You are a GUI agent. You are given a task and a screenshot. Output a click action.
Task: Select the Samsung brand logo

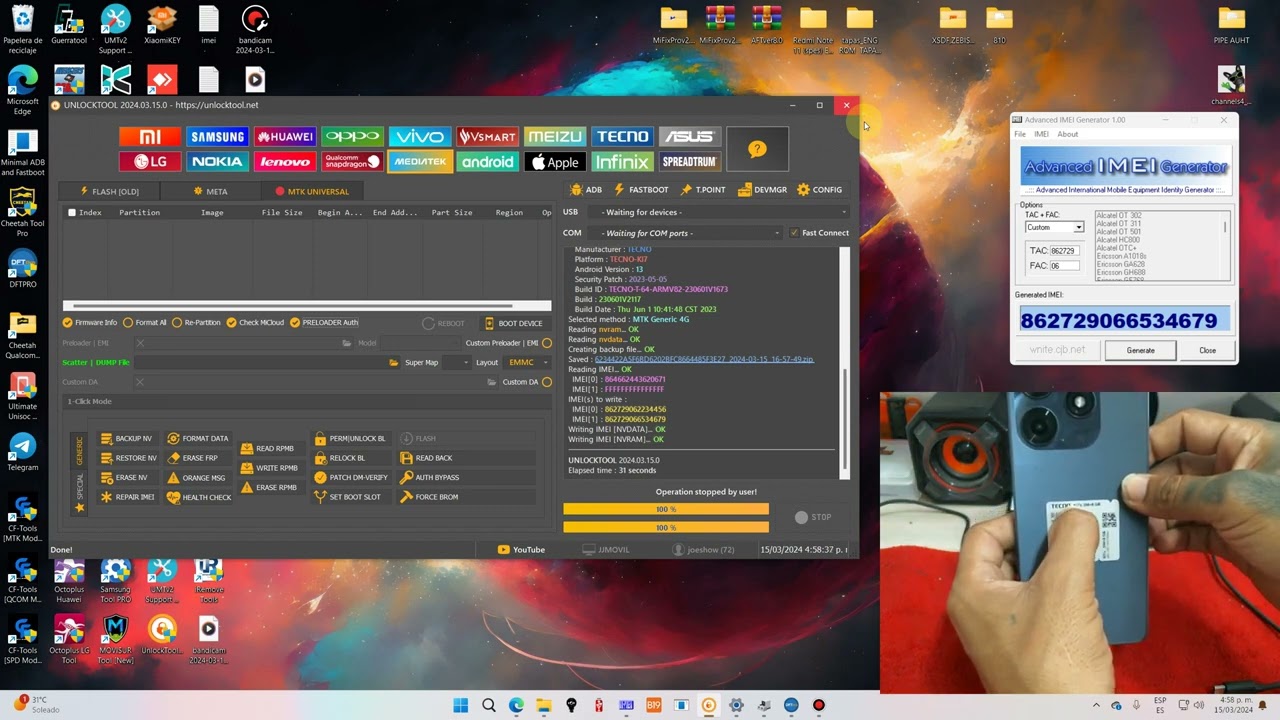(x=217, y=137)
